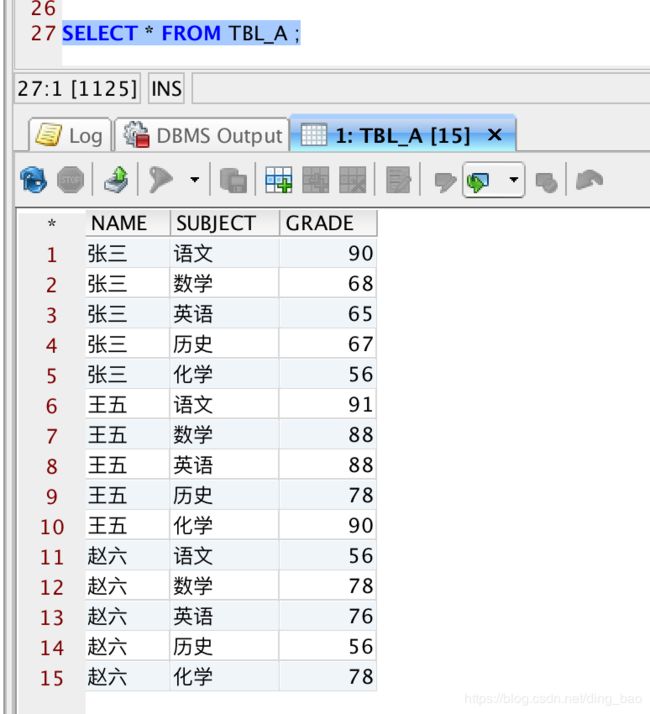The width and height of the screenshot is (650, 714).
Task: Click the 张三 name cell in row 1
Action: (128, 253)
